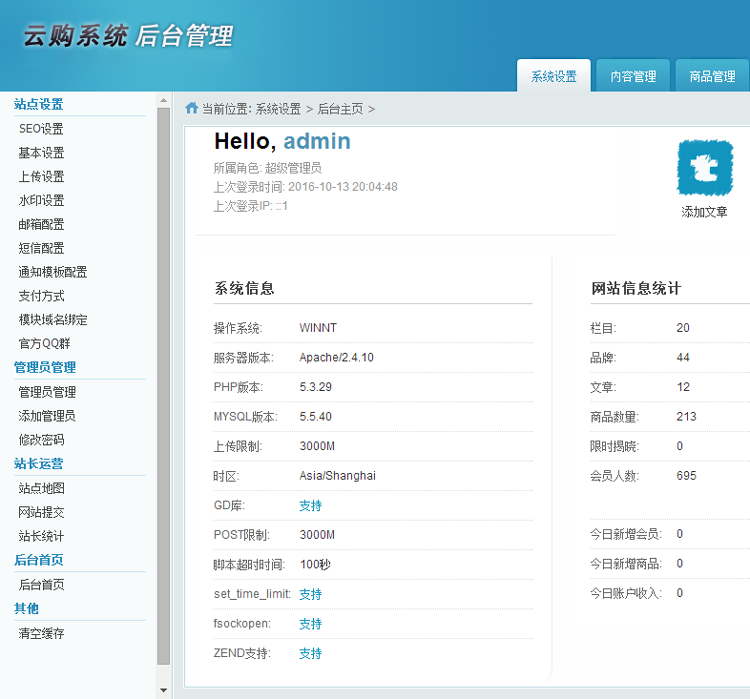The height and width of the screenshot is (699, 750).
Task: Click the 云购系统 后台管理 logo
Action: pyautogui.click(x=128, y=37)
